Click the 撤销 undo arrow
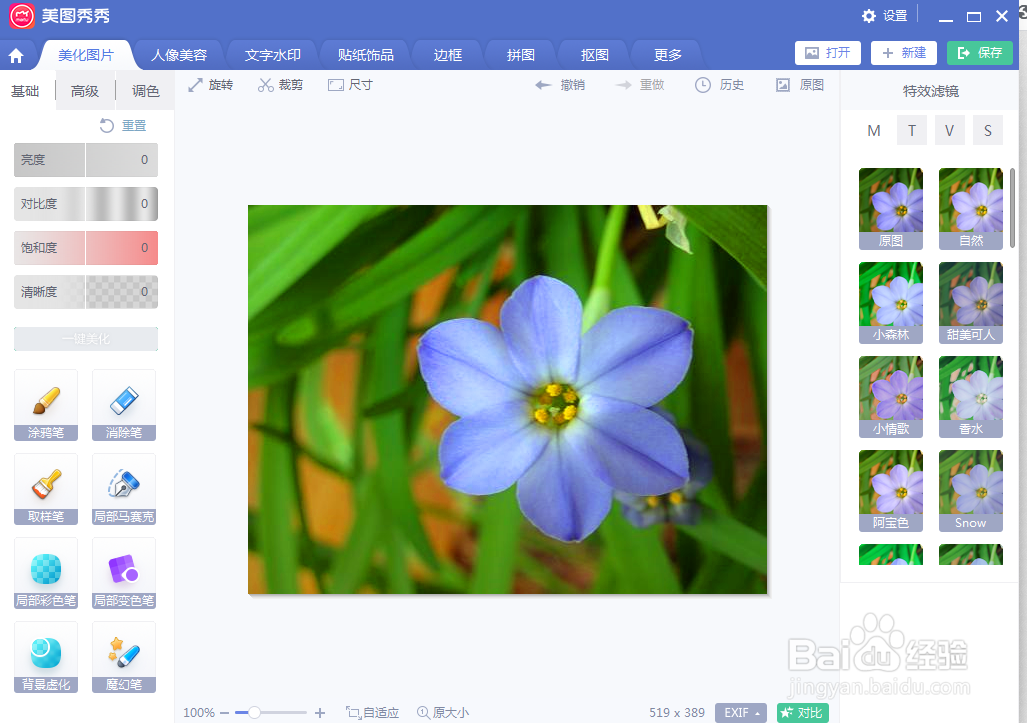 click(x=560, y=85)
